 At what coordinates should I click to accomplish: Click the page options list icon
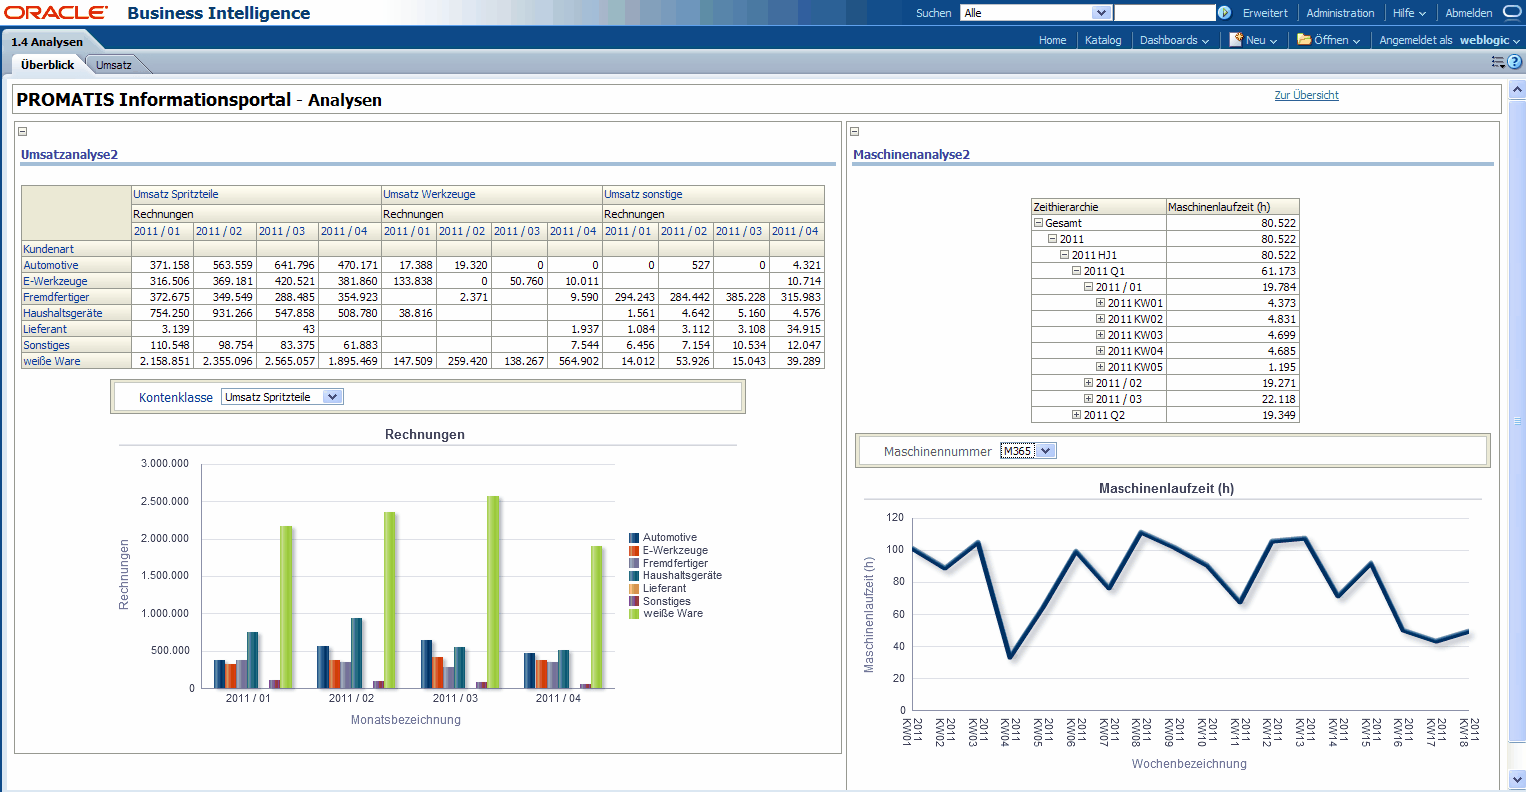pyautogui.click(x=1498, y=62)
